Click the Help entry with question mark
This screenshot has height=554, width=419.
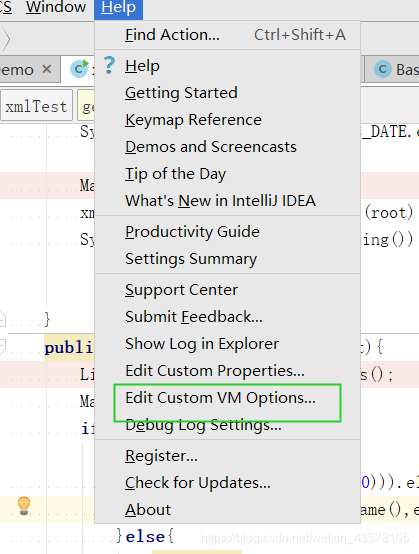coord(228,66)
